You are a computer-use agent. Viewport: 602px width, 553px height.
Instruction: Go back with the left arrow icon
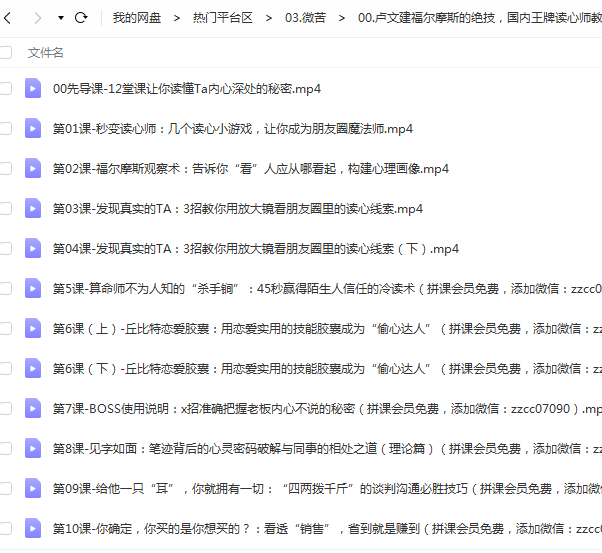[7, 18]
